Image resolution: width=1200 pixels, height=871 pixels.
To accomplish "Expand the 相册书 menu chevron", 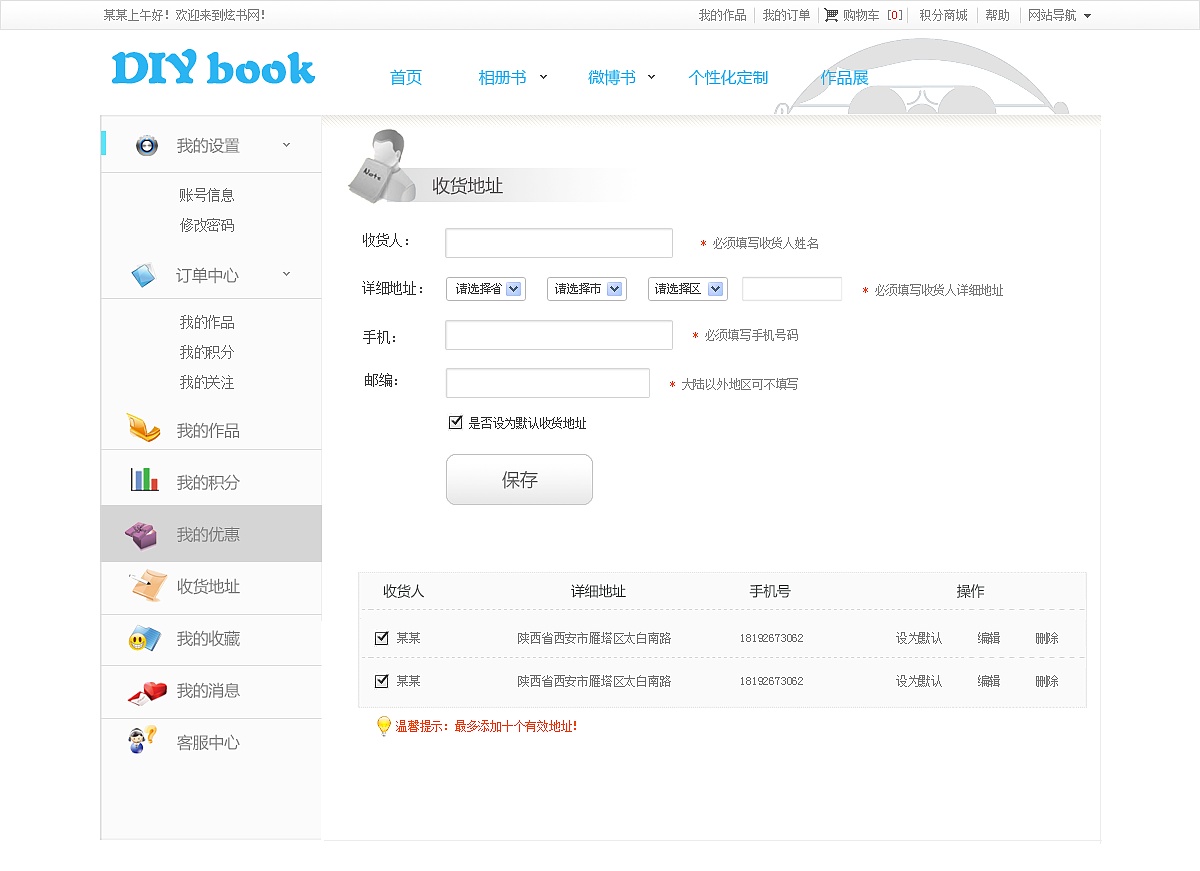I will point(544,76).
